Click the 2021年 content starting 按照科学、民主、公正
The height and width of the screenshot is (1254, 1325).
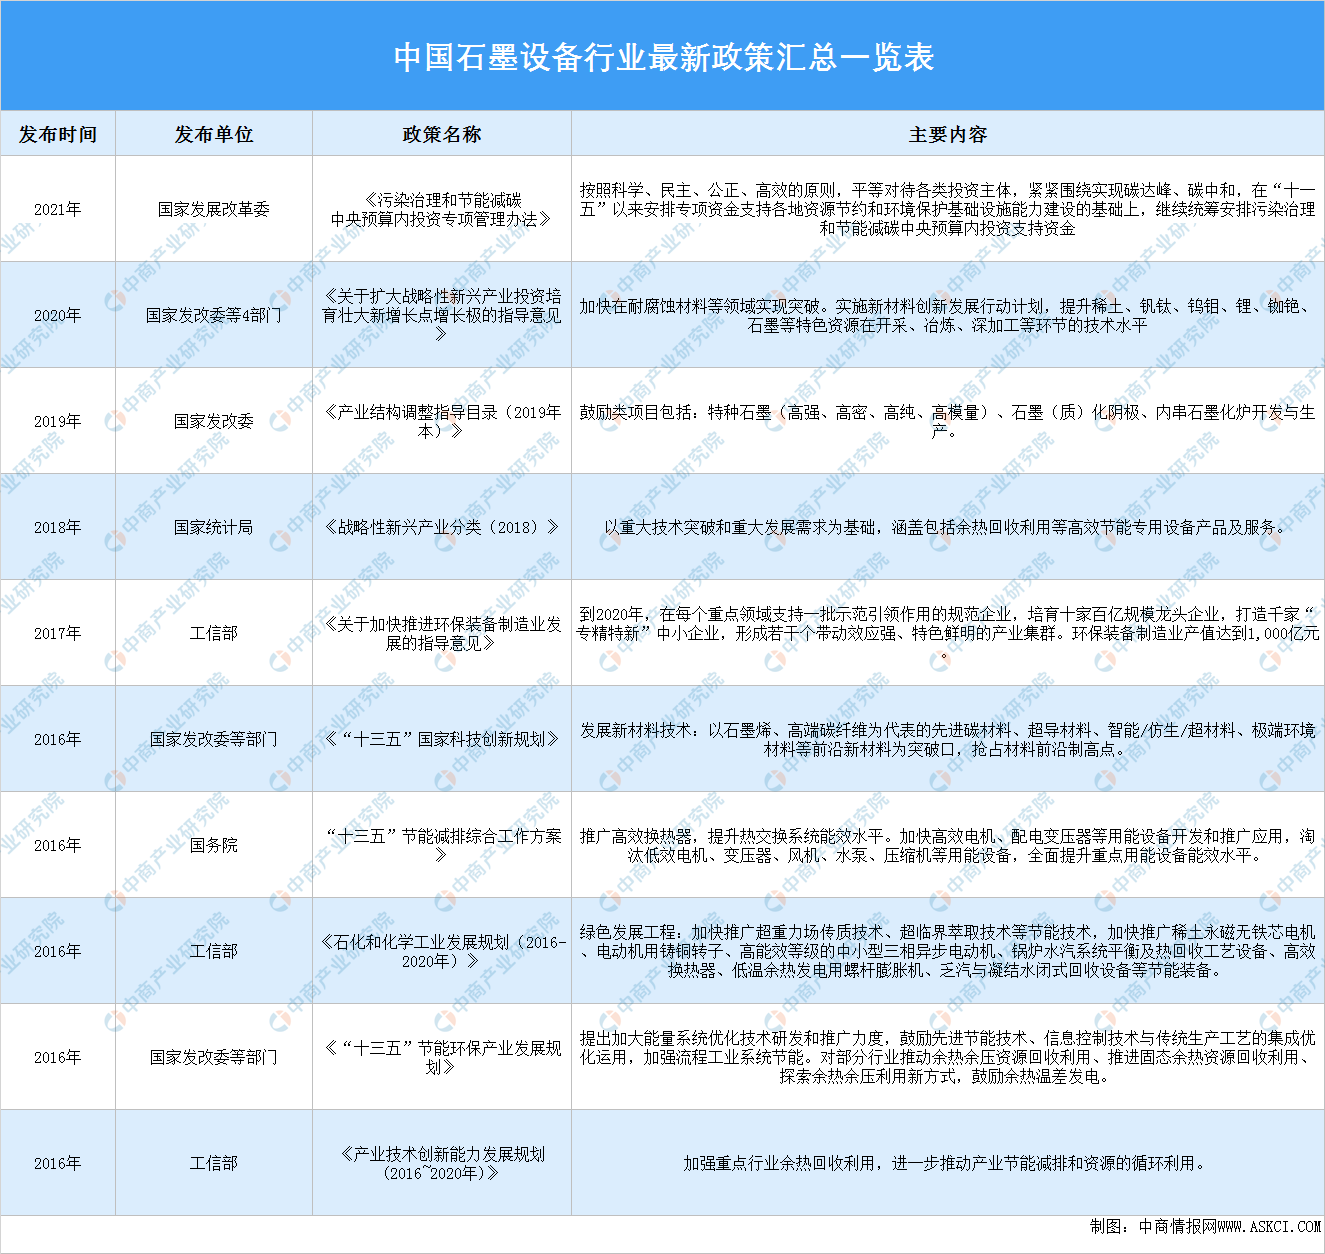tap(948, 209)
